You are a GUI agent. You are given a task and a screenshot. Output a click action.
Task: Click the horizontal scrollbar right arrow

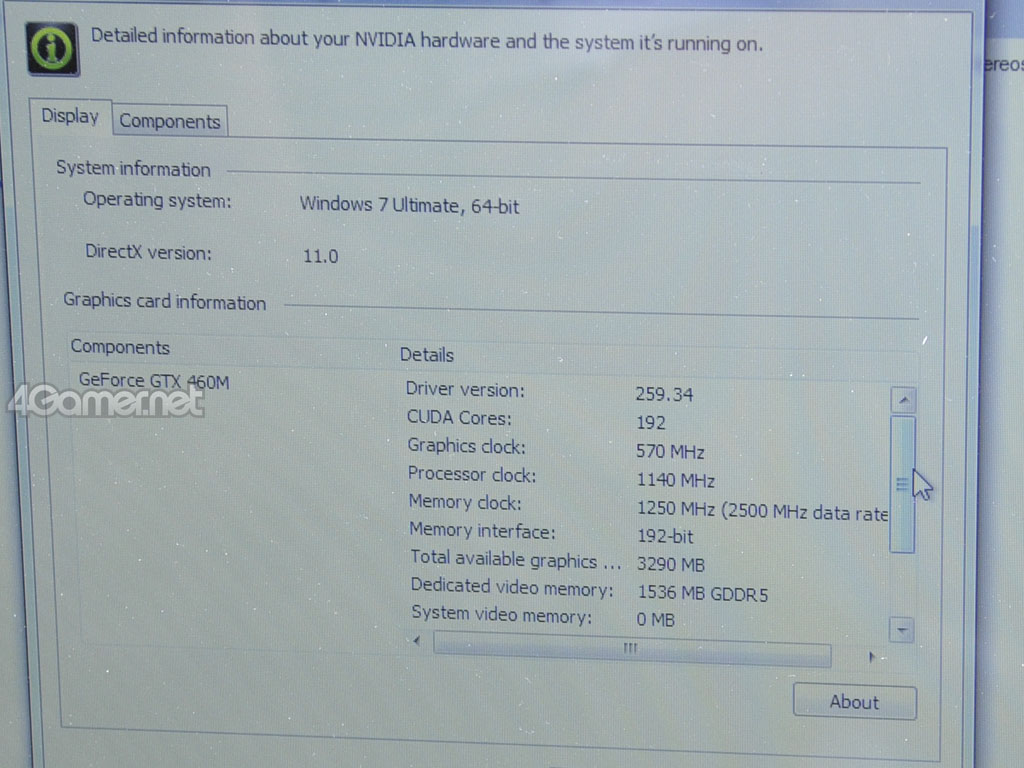(872, 657)
